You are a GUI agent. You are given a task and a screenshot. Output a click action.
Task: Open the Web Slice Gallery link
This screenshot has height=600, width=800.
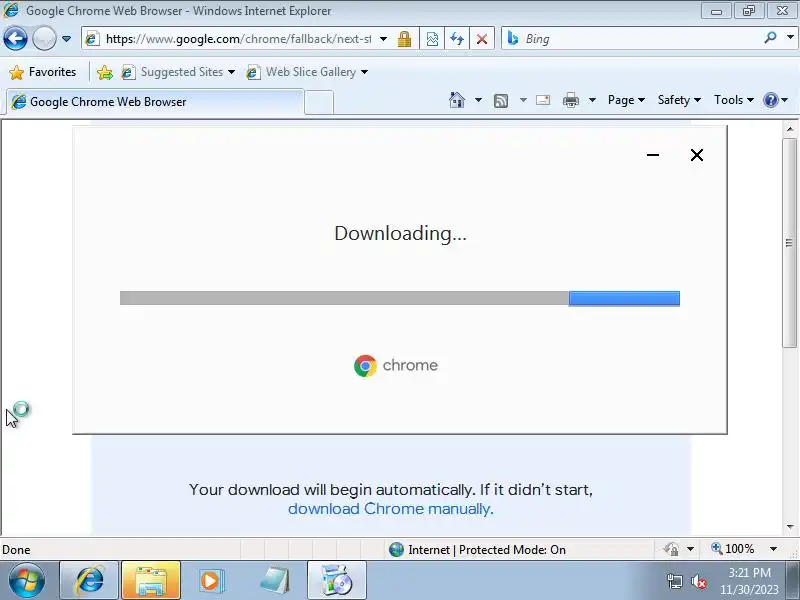(x=305, y=72)
